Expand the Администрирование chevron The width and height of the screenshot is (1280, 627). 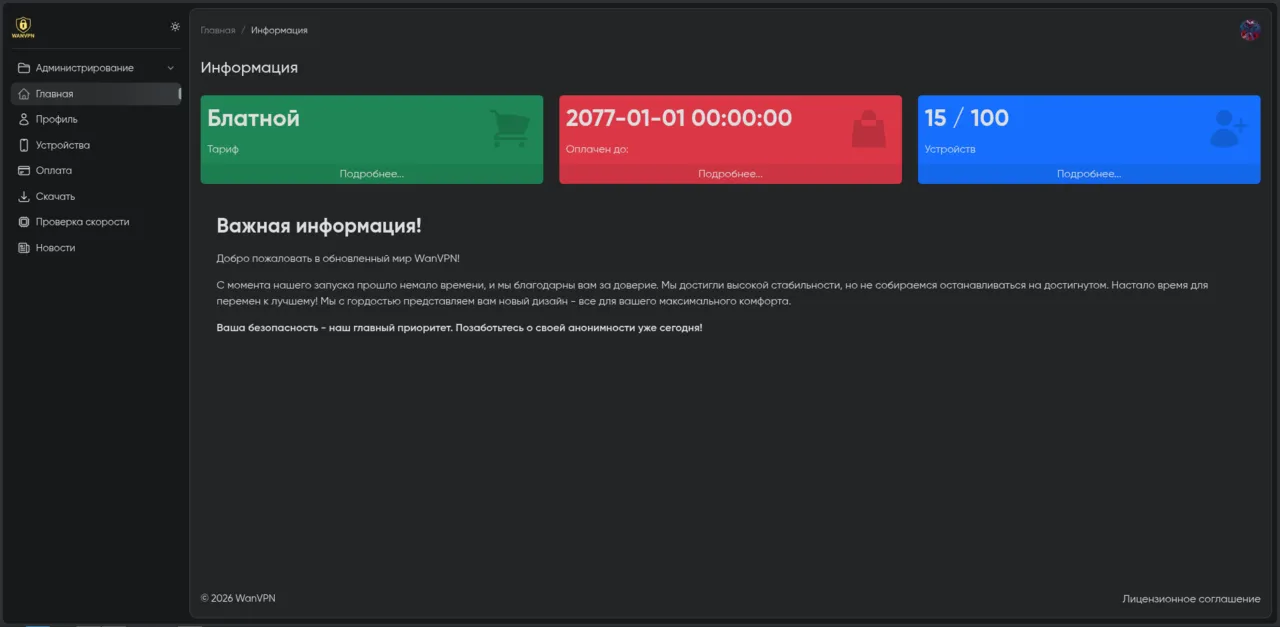(x=171, y=68)
